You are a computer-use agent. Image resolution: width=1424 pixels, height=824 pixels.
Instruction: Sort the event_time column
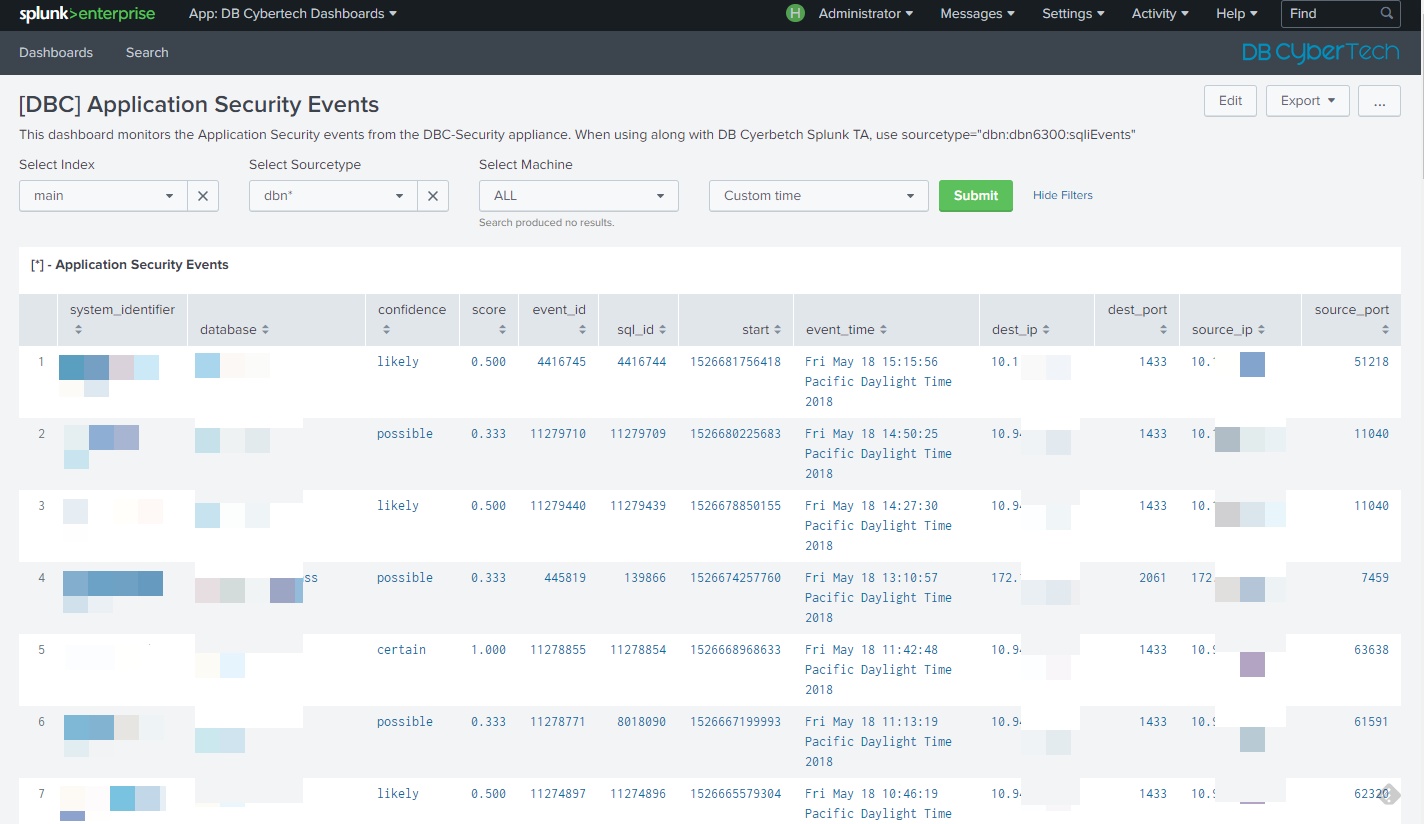point(883,330)
